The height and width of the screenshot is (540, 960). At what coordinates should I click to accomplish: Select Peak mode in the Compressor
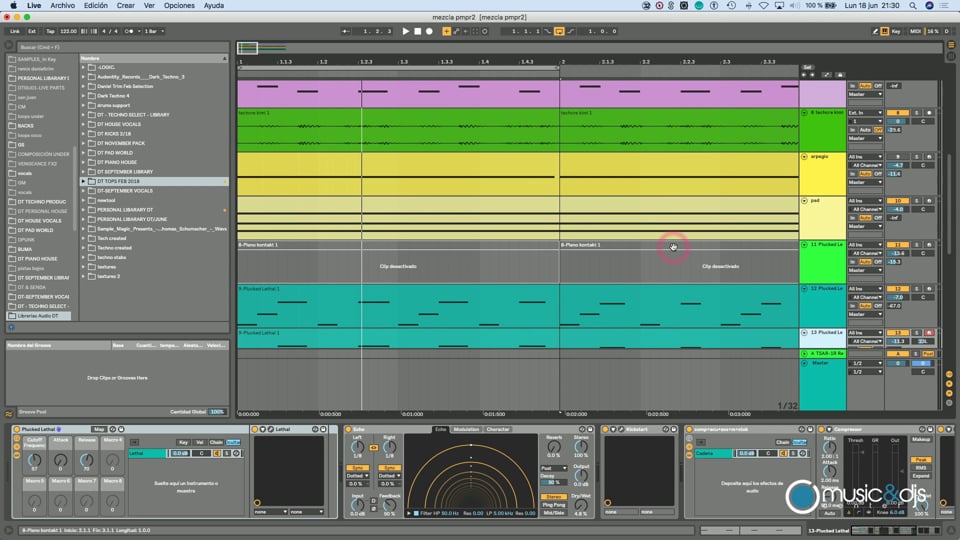(x=921, y=459)
